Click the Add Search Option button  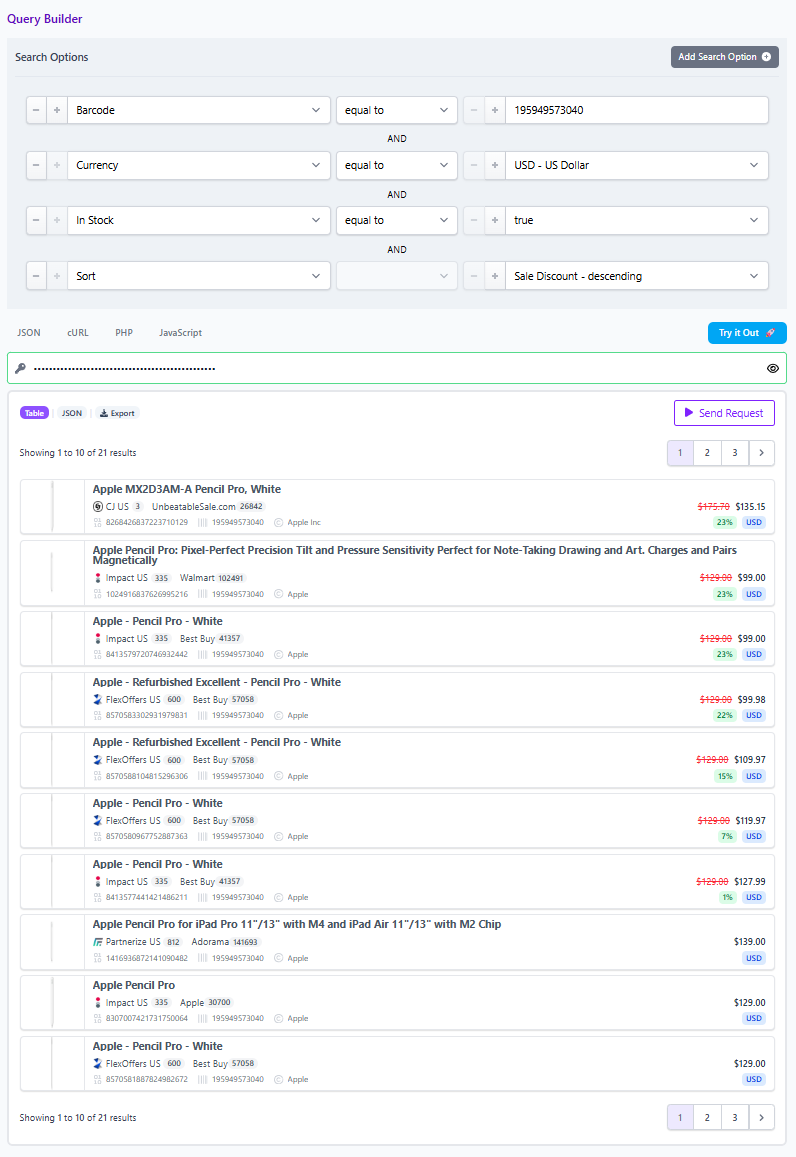(x=724, y=57)
